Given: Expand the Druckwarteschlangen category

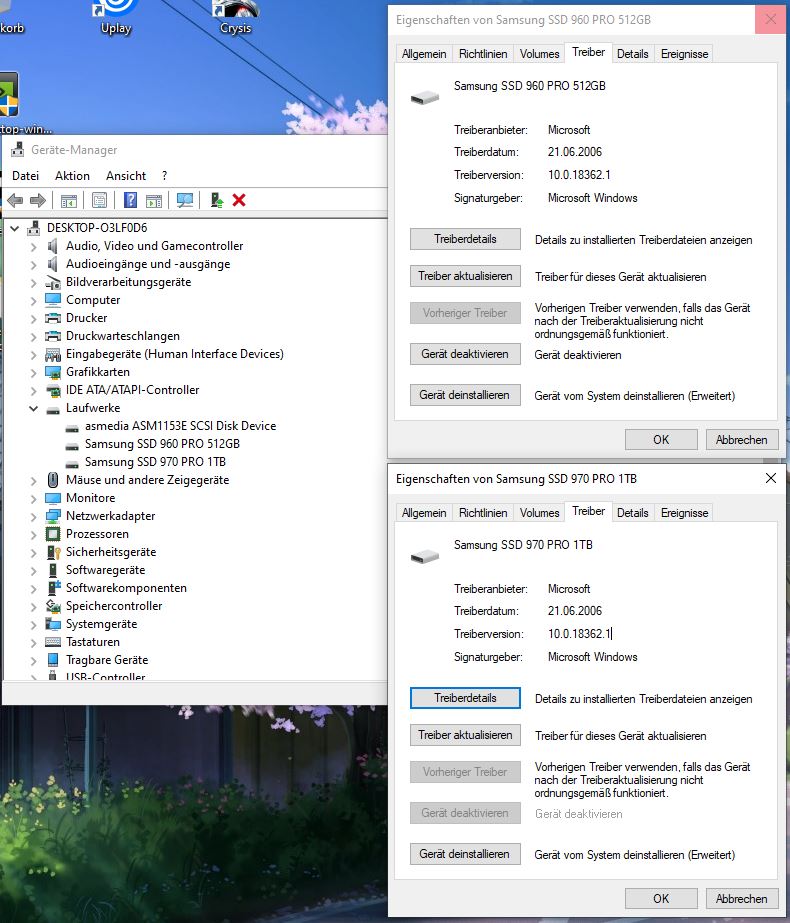Looking at the screenshot, I should click(34, 336).
